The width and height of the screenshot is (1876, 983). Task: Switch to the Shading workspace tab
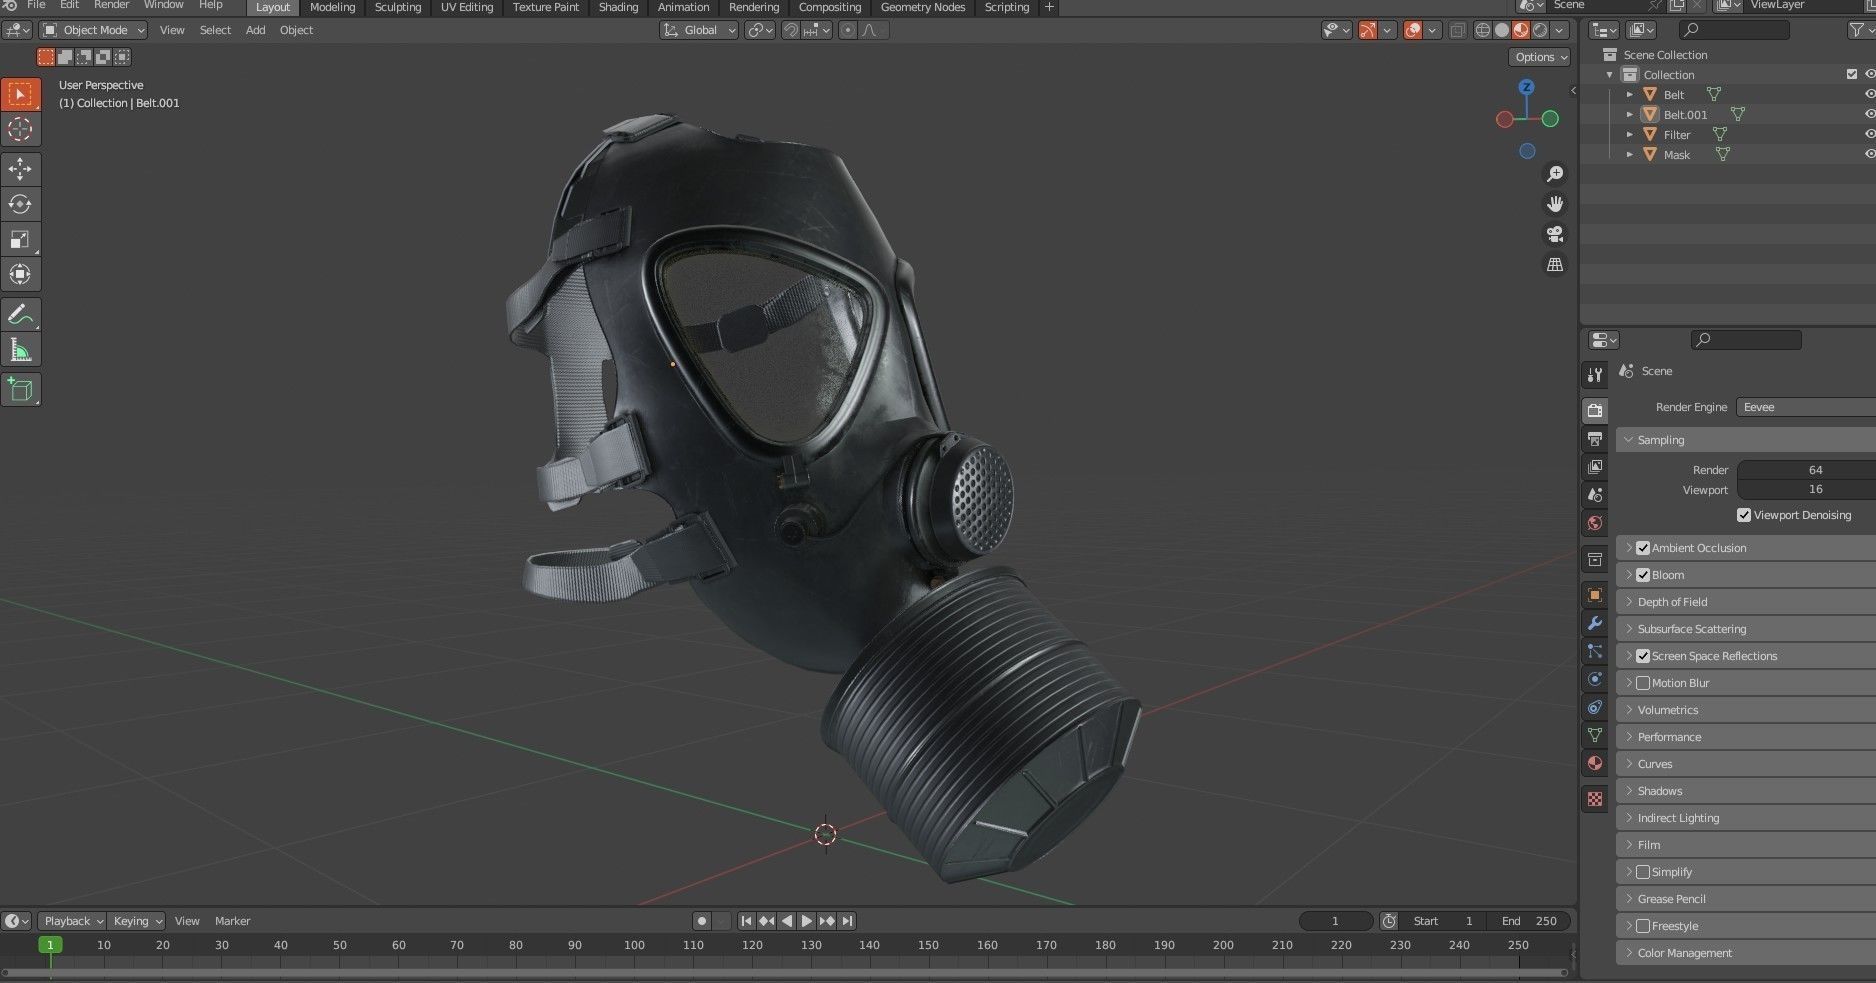[618, 7]
